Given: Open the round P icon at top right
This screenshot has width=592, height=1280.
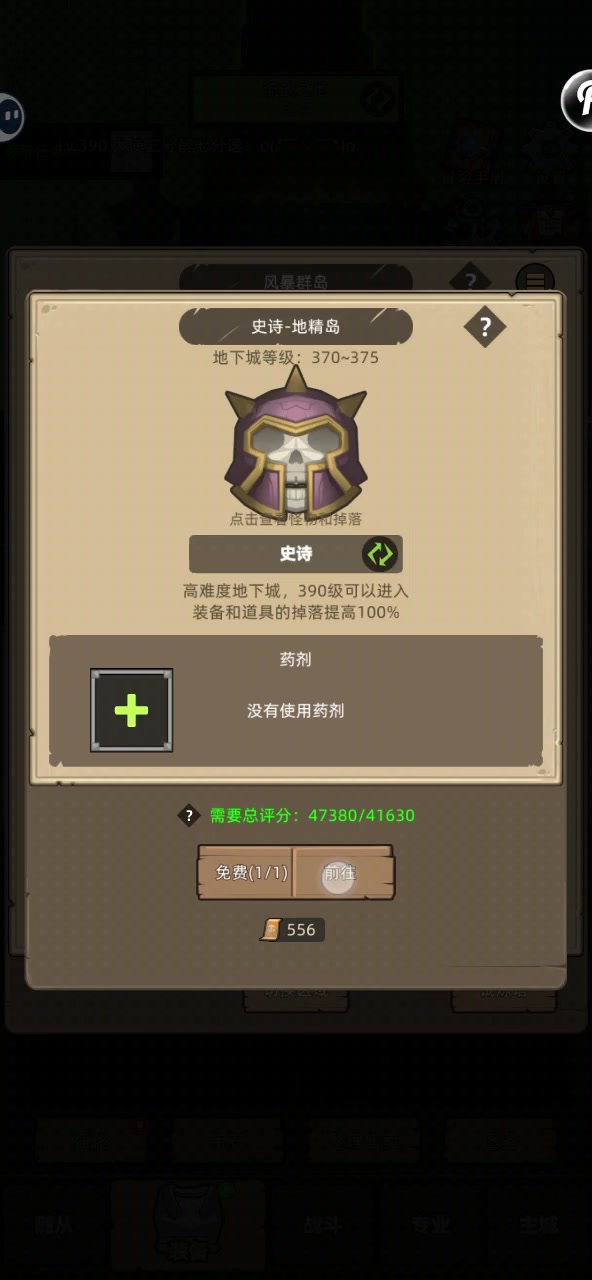Looking at the screenshot, I should tap(578, 101).
